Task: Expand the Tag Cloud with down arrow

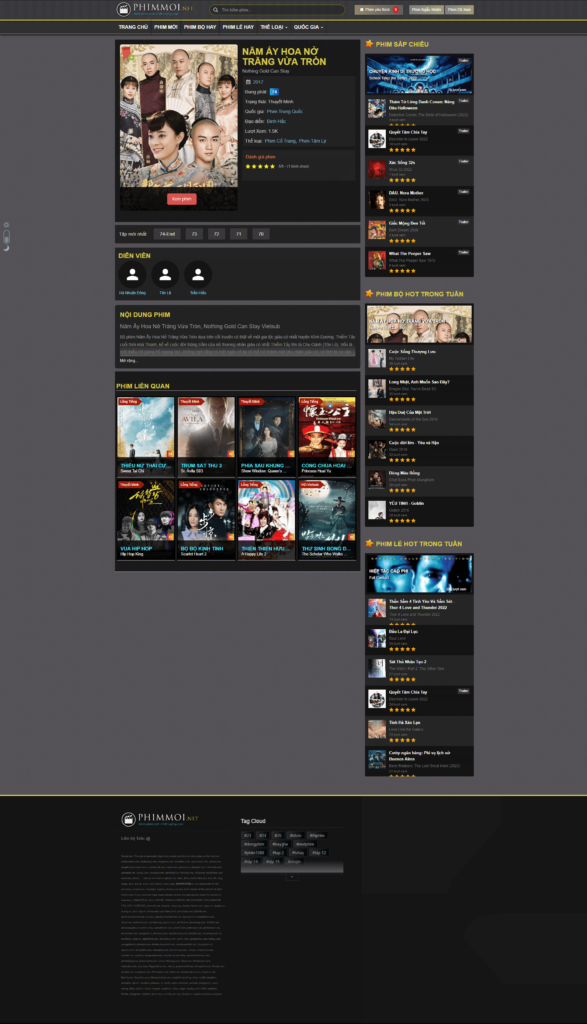Action: (292, 876)
